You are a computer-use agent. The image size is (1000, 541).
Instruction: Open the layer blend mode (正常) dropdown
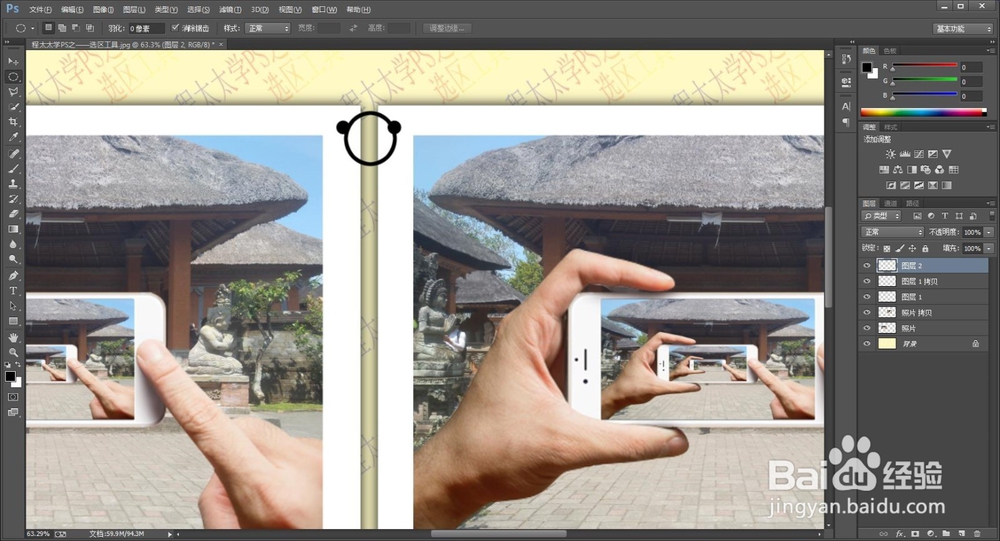(x=892, y=232)
